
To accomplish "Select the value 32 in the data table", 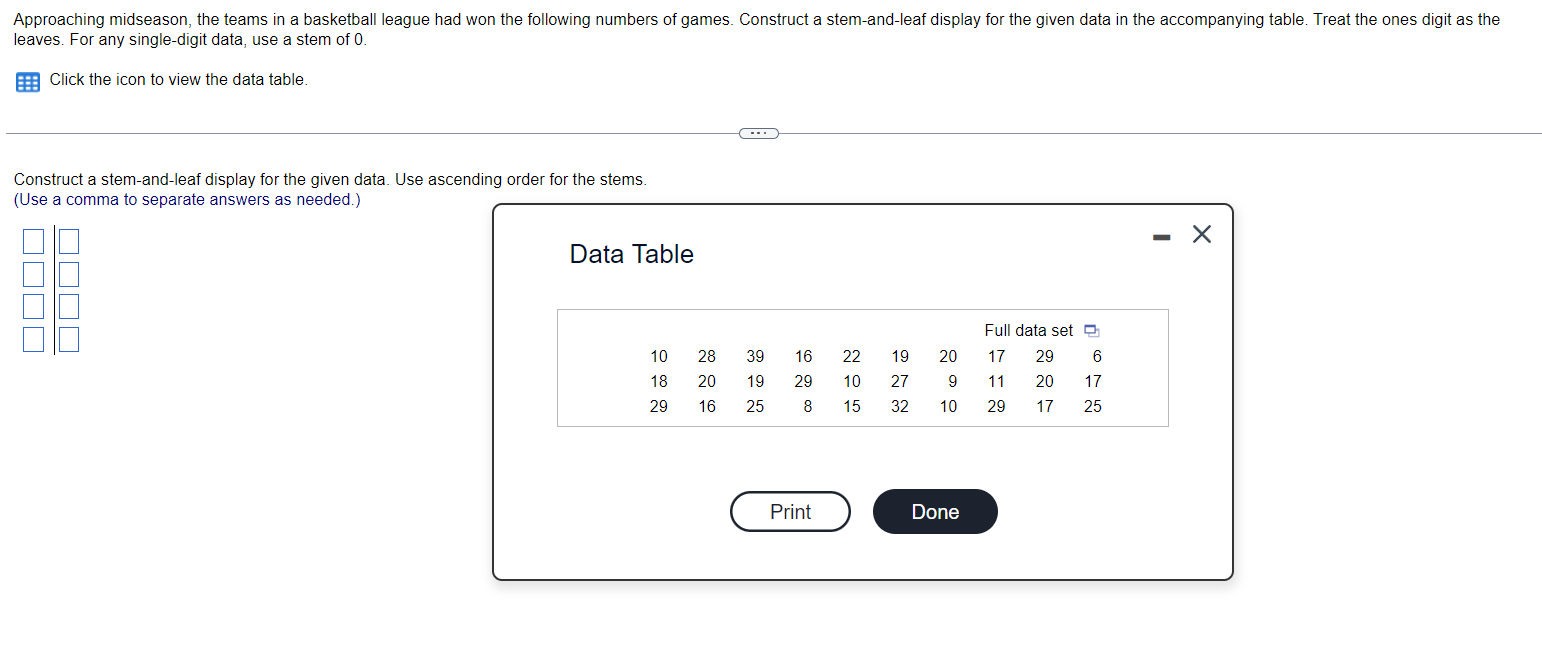I will pos(899,406).
